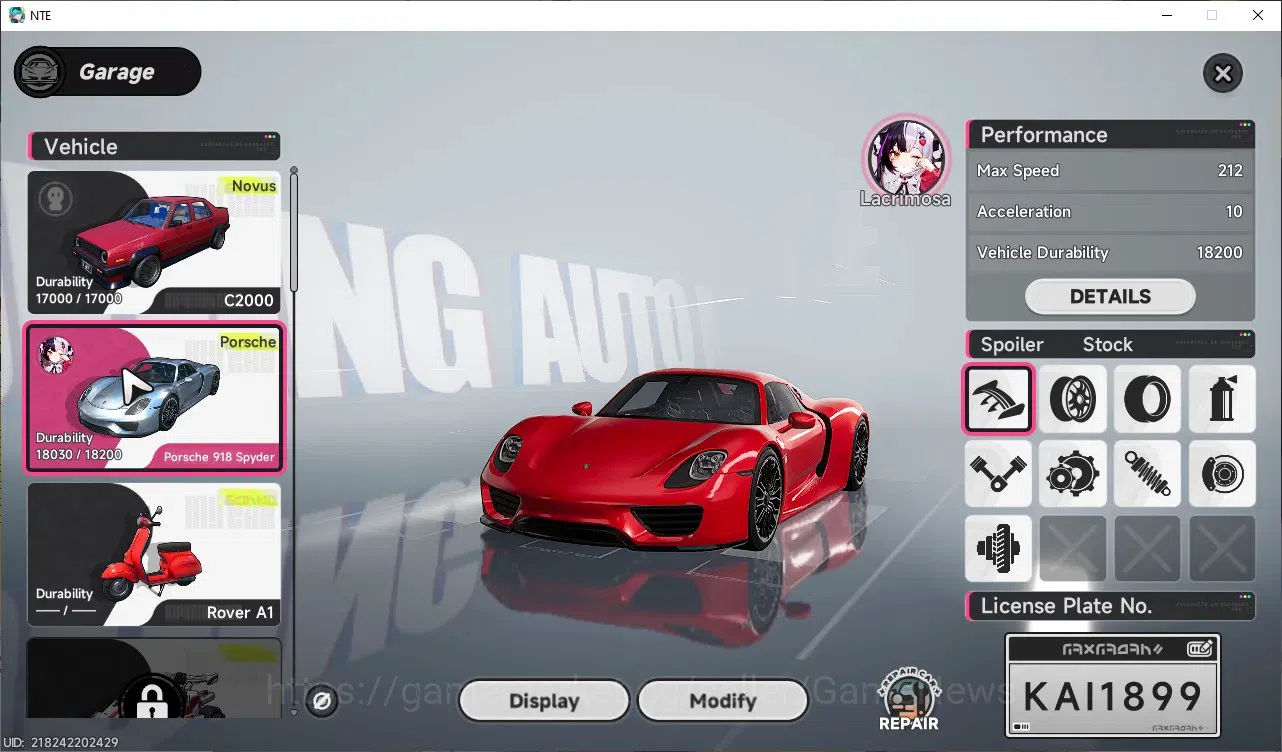Click the Garage emblem badge
Viewport: 1282px width, 752px height.
pos(40,72)
